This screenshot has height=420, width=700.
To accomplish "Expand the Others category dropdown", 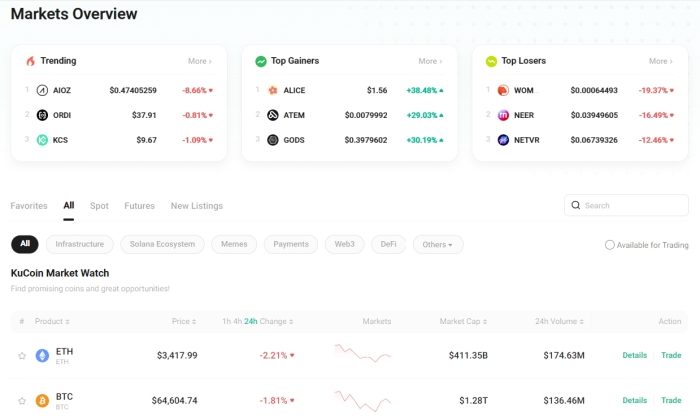I will click(438, 244).
